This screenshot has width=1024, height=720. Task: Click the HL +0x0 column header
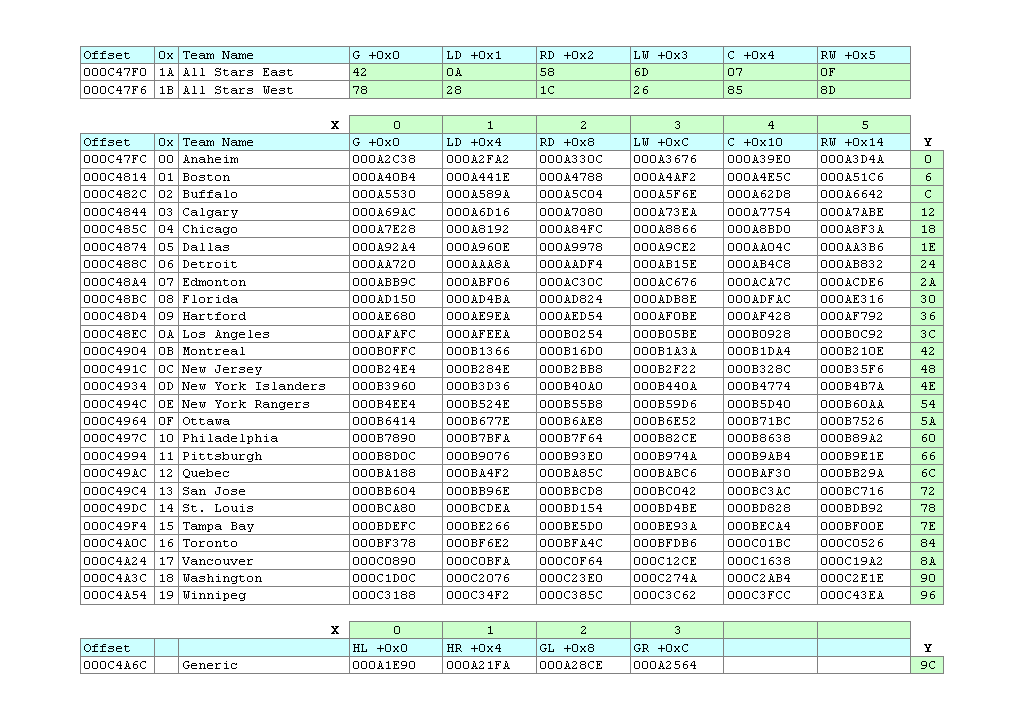tap(395, 648)
